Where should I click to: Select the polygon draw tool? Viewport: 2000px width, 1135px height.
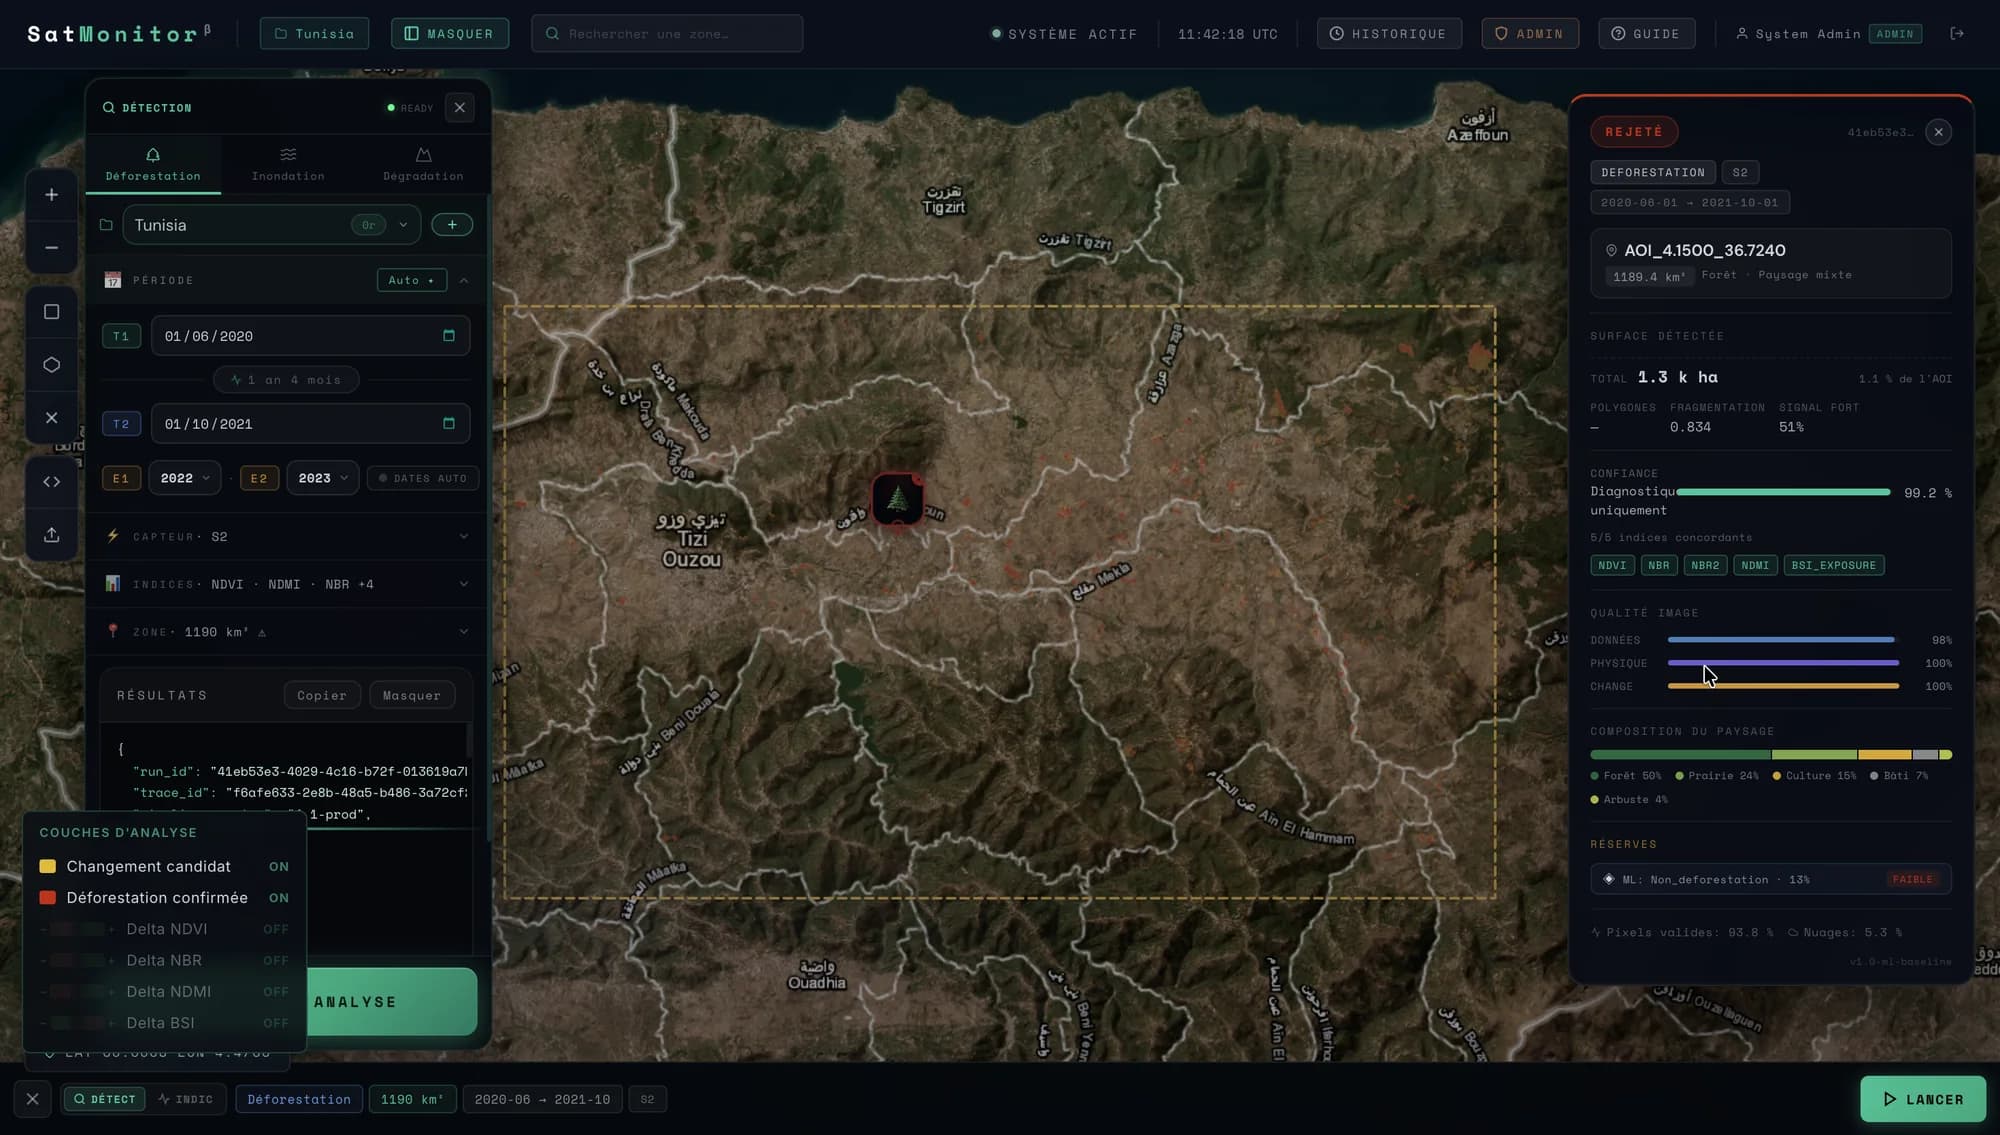pos(52,365)
